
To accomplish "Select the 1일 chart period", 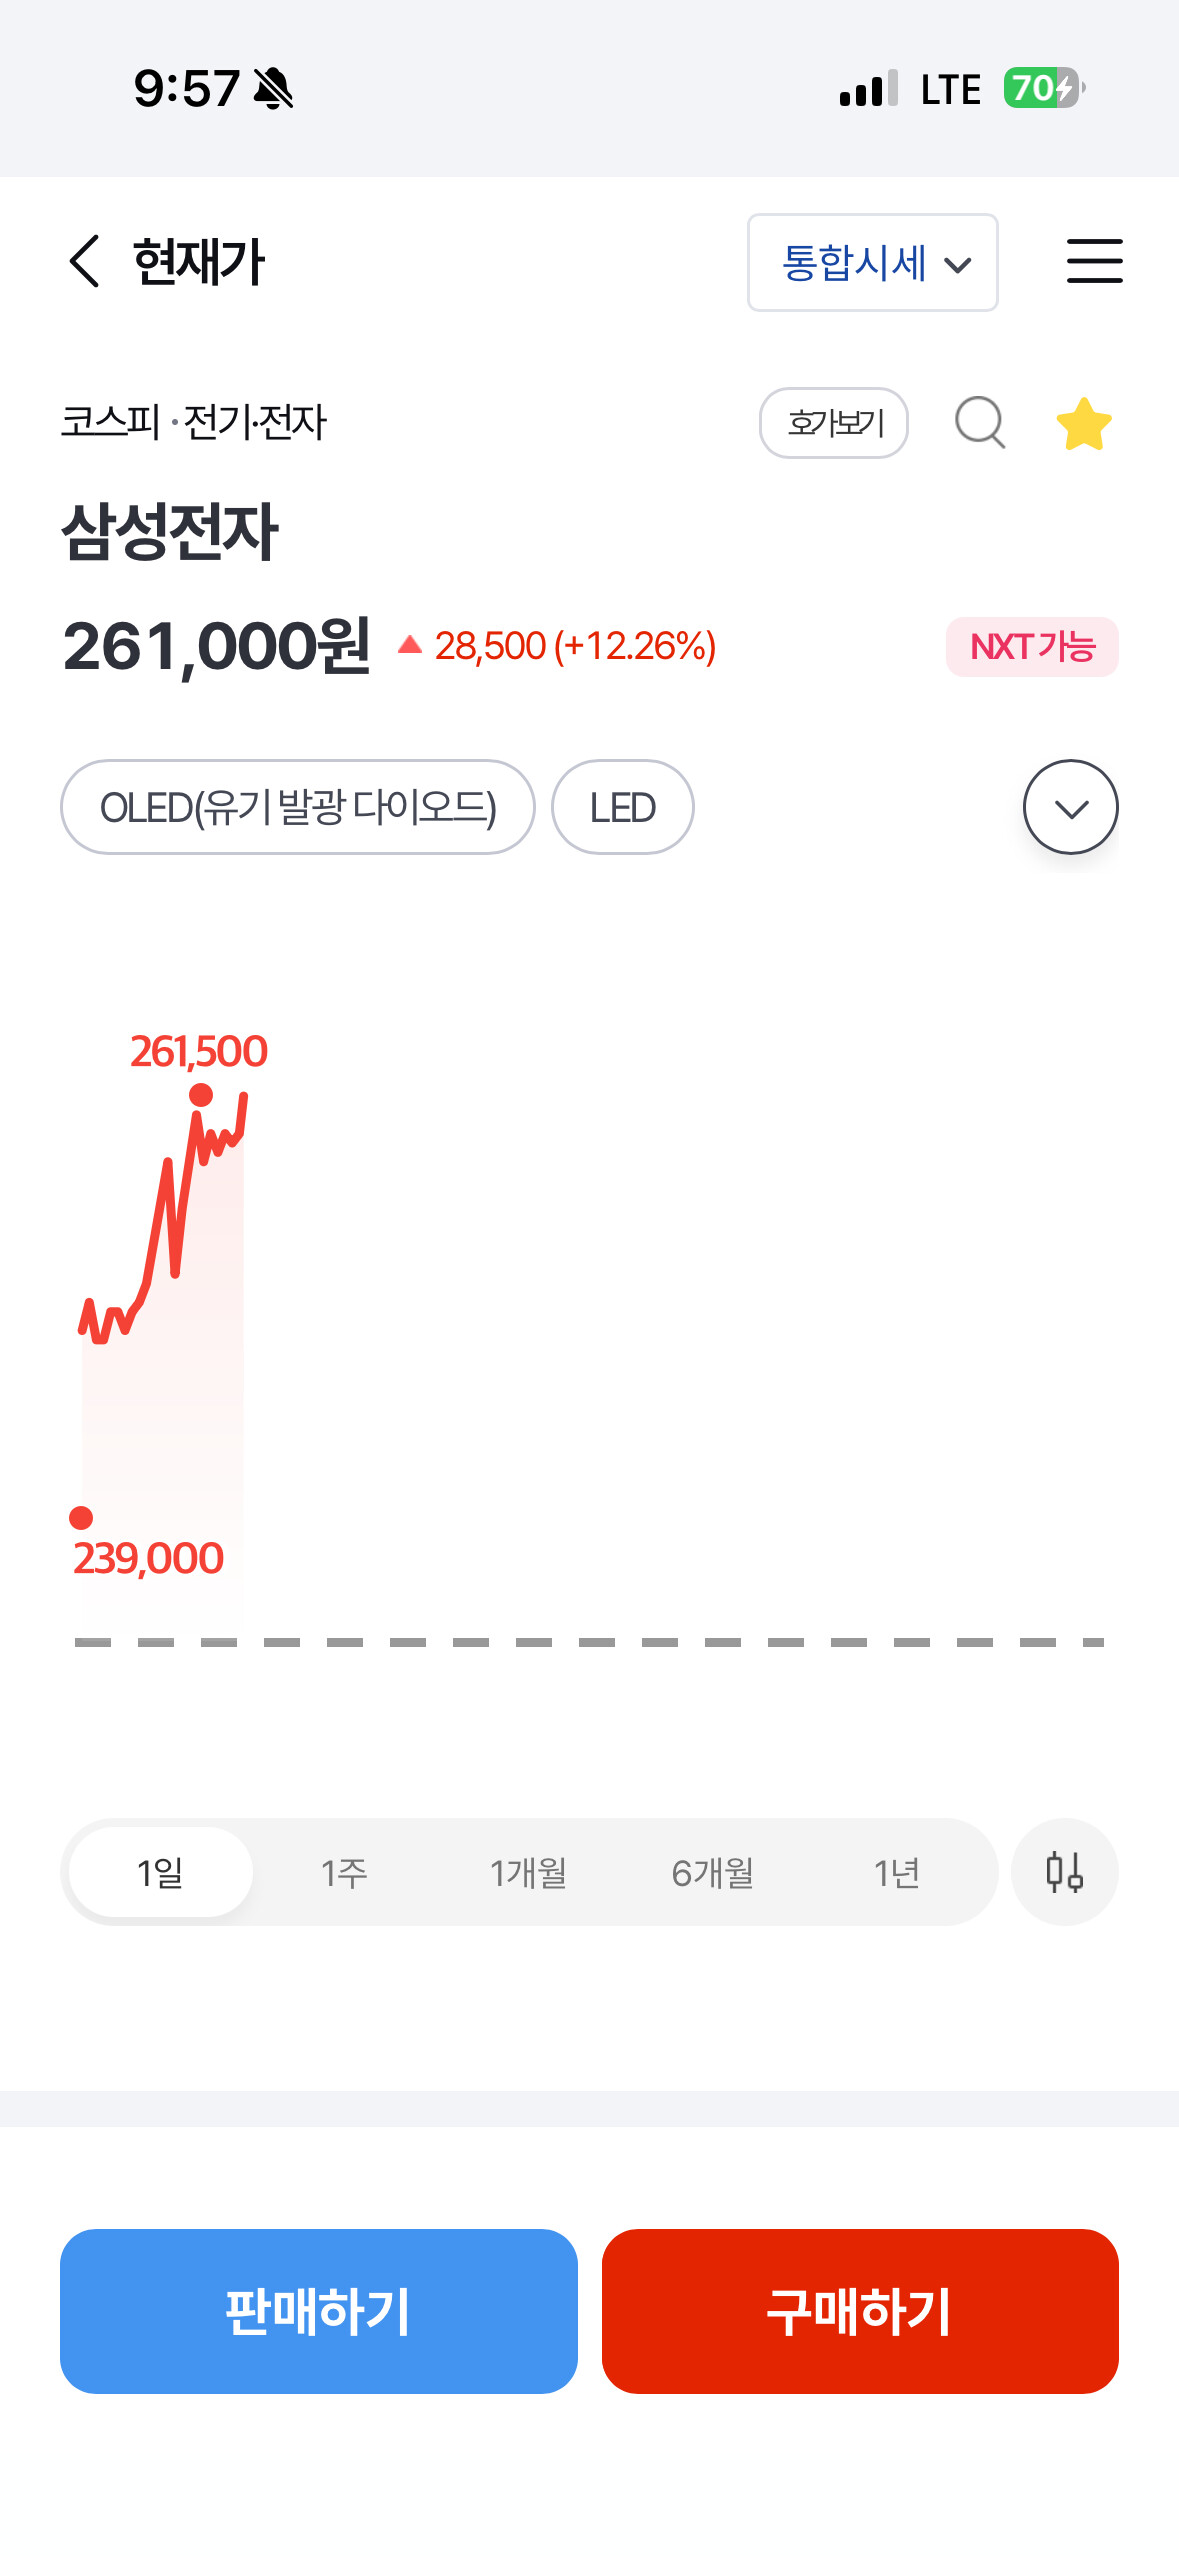I will [x=160, y=1872].
